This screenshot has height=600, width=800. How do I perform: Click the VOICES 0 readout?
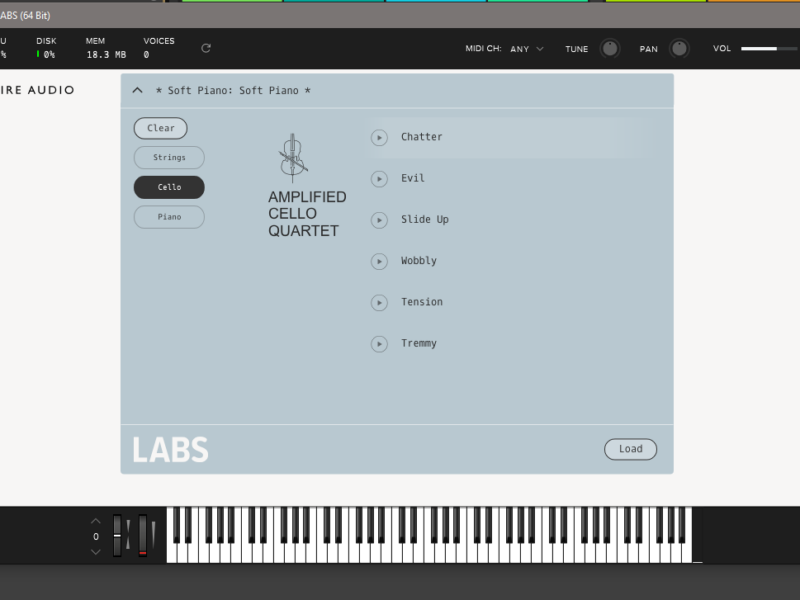coord(159,48)
